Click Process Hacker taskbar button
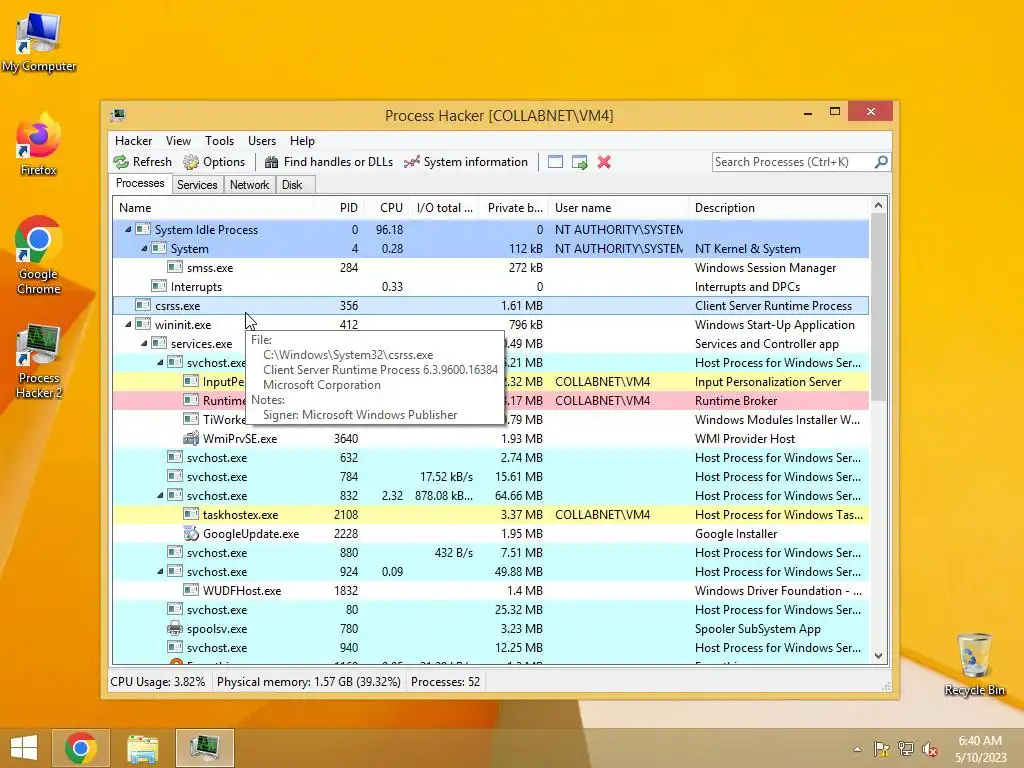 [x=204, y=748]
